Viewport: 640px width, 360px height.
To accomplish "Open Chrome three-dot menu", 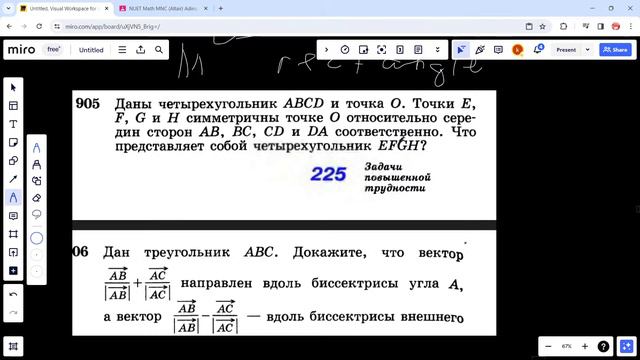I will coord(631,27).
